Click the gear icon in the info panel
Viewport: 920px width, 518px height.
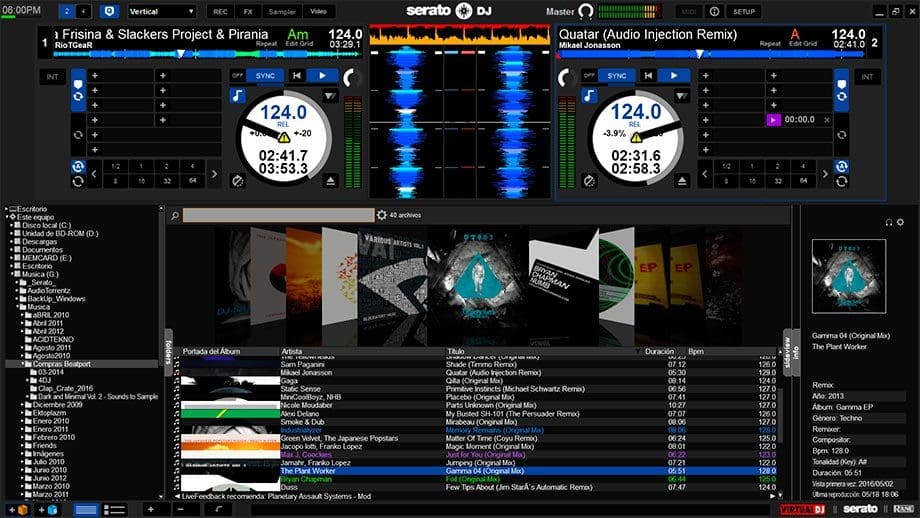click(900, 222)
